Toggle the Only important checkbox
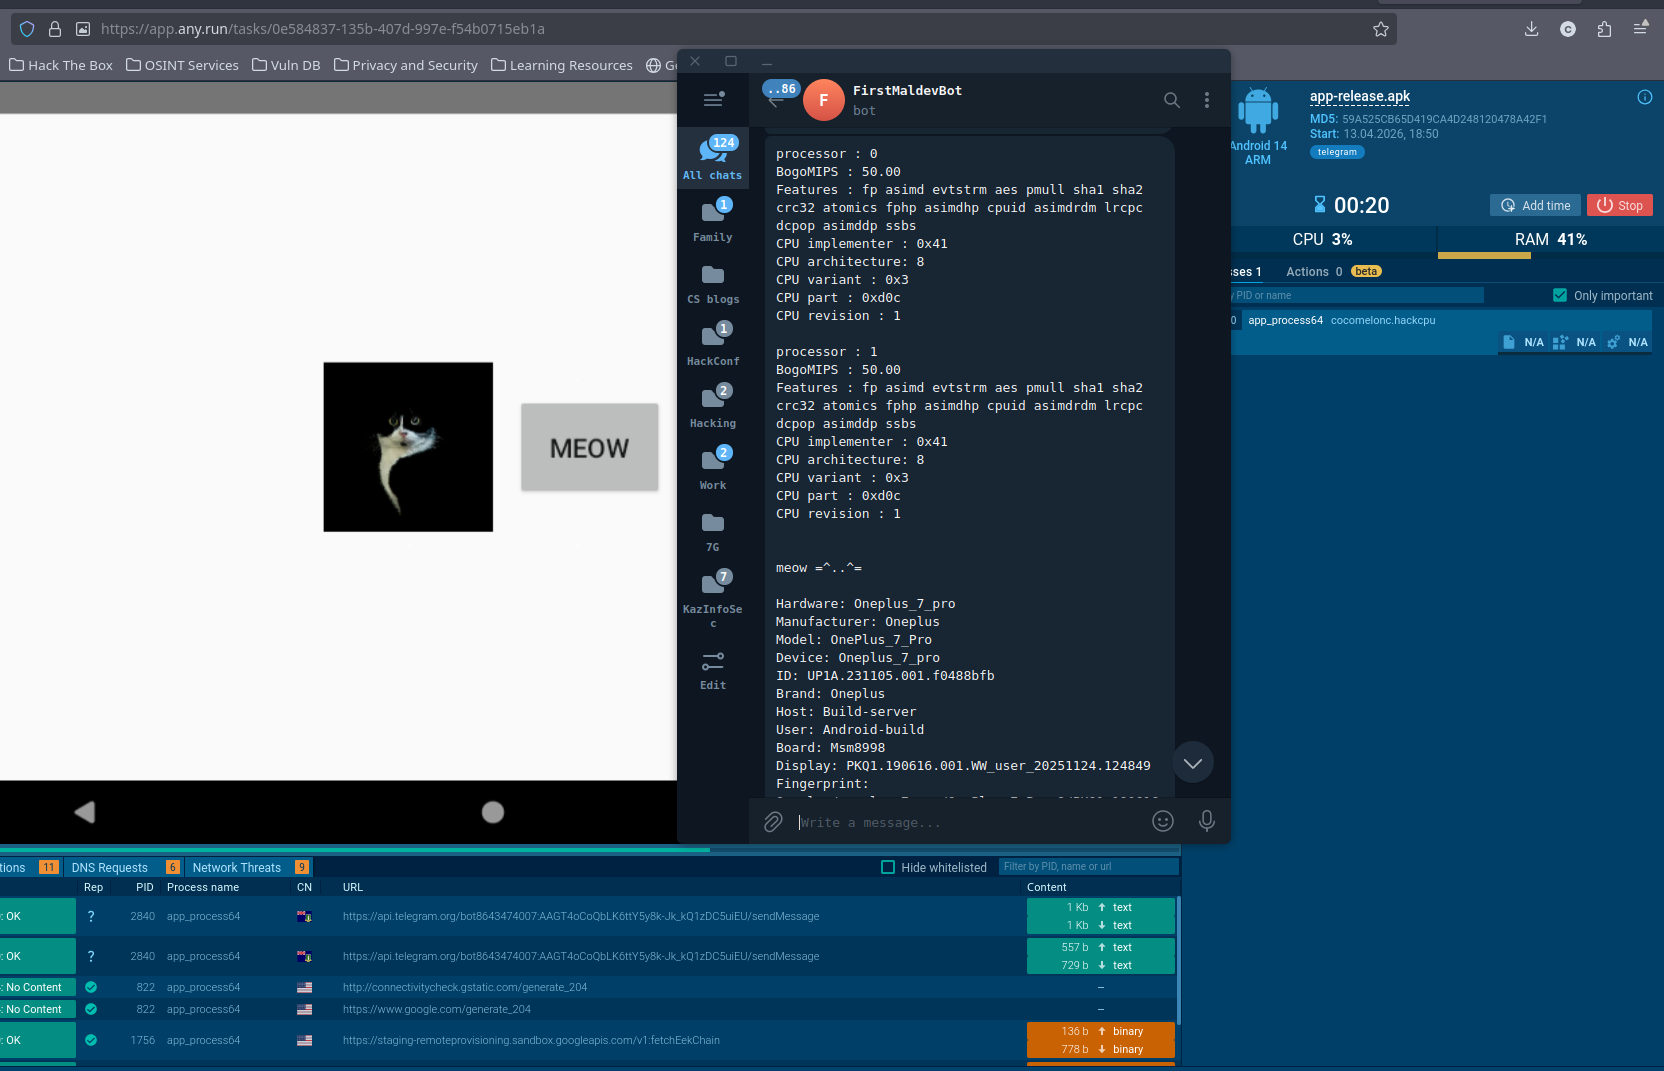1664x1071 pixels. (x=1560, y=295)
